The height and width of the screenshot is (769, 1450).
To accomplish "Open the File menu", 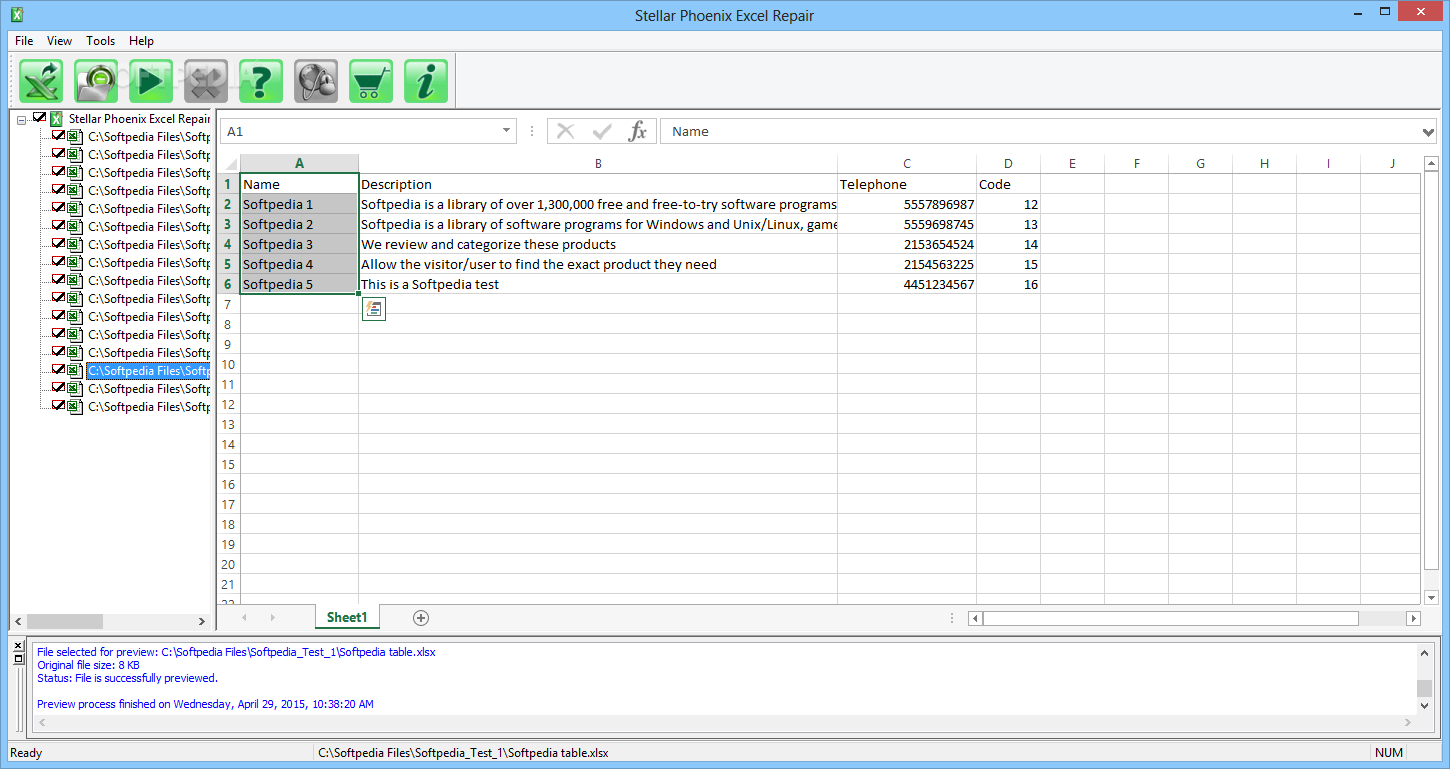I will coord(24,41).
